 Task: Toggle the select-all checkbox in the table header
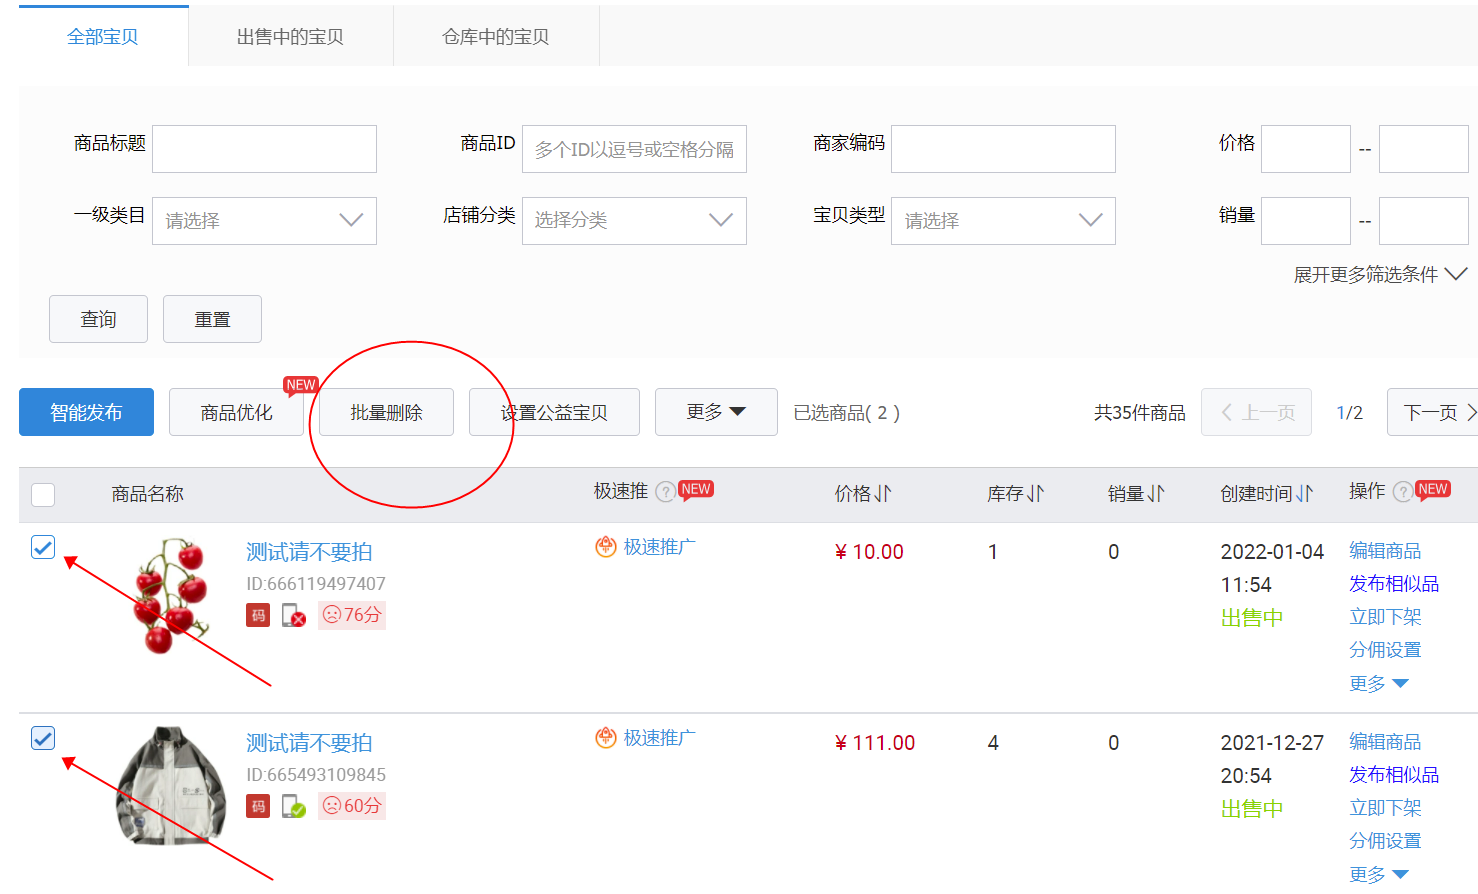tap(43, 495)
